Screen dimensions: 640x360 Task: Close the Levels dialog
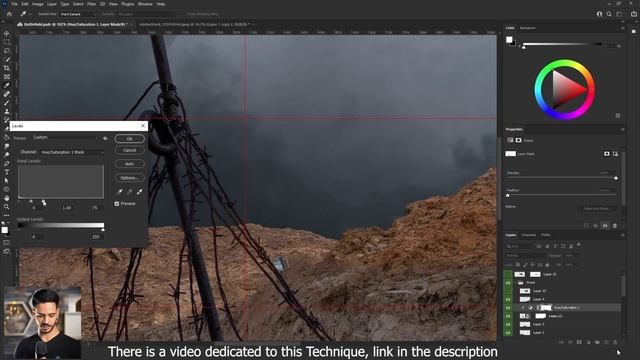[x=143, y=126]
